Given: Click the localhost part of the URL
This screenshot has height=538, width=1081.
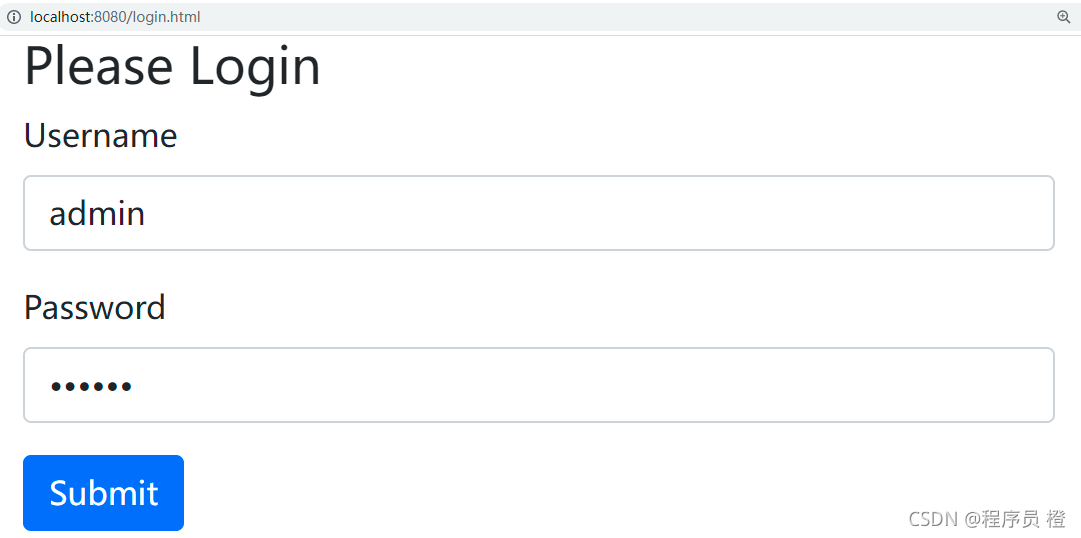Looking at the screenshot, I should 60,17.
